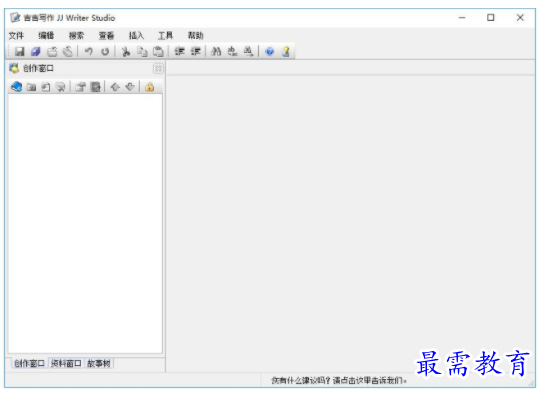
Task: Click the import icon left of Undo
Action: 68,51
